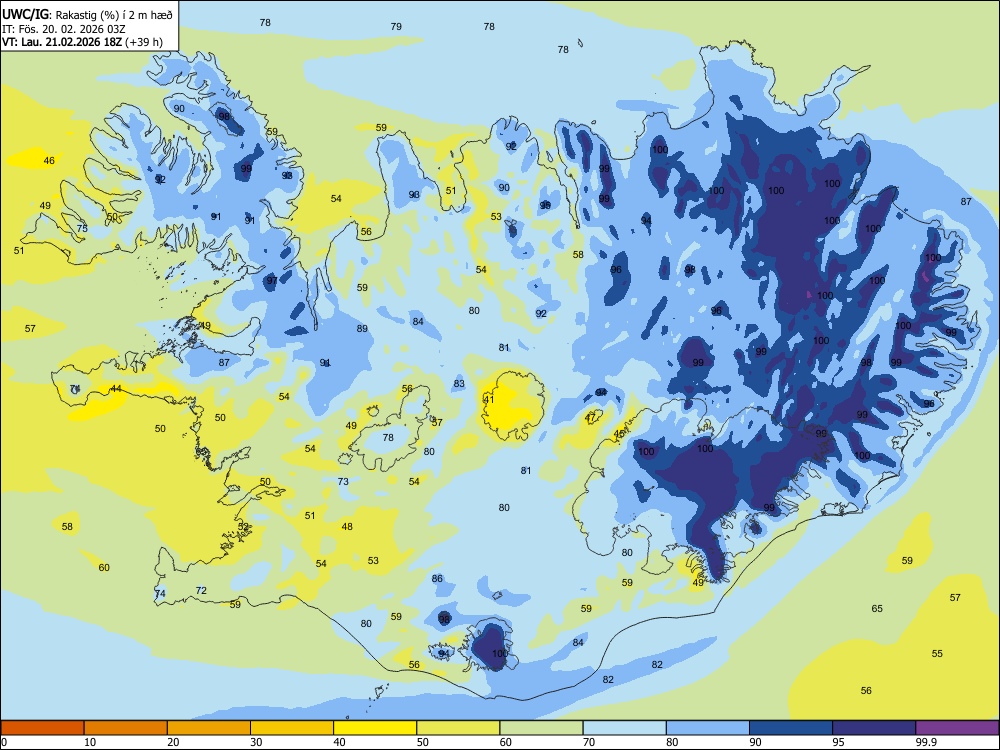Click the value 41 on the yellow glacier
Image resolution: width=1000 pixels, height=750 pixels.
point(489,400)
